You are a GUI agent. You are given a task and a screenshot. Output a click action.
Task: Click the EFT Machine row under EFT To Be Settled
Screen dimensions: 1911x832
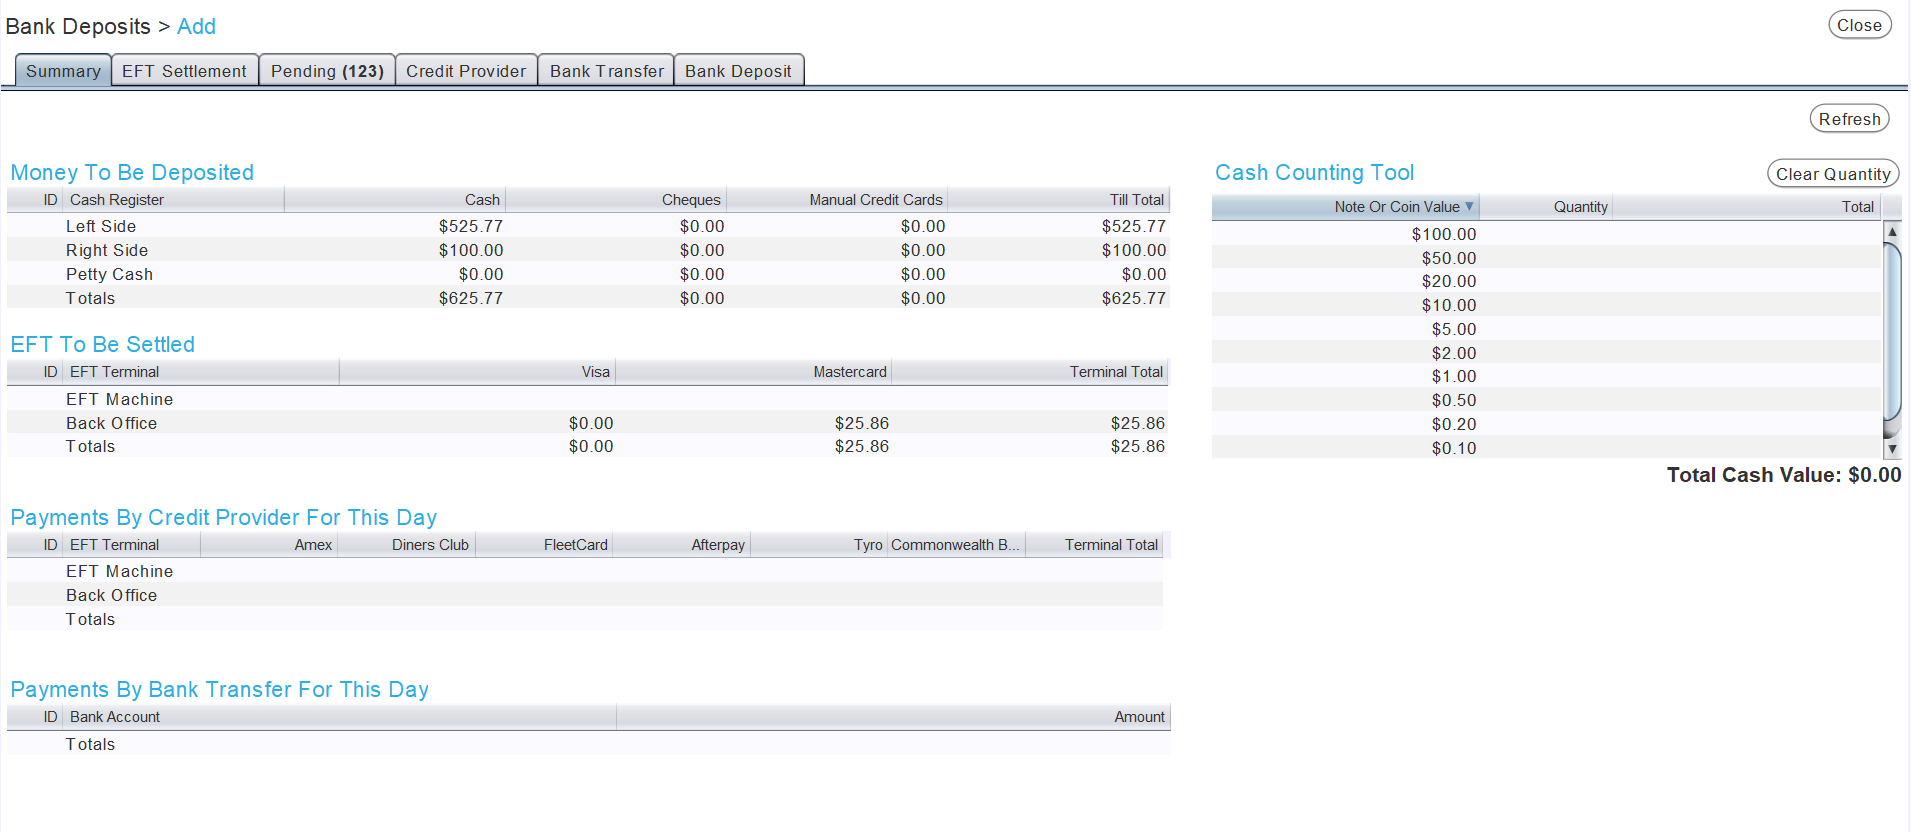[588, 399]
